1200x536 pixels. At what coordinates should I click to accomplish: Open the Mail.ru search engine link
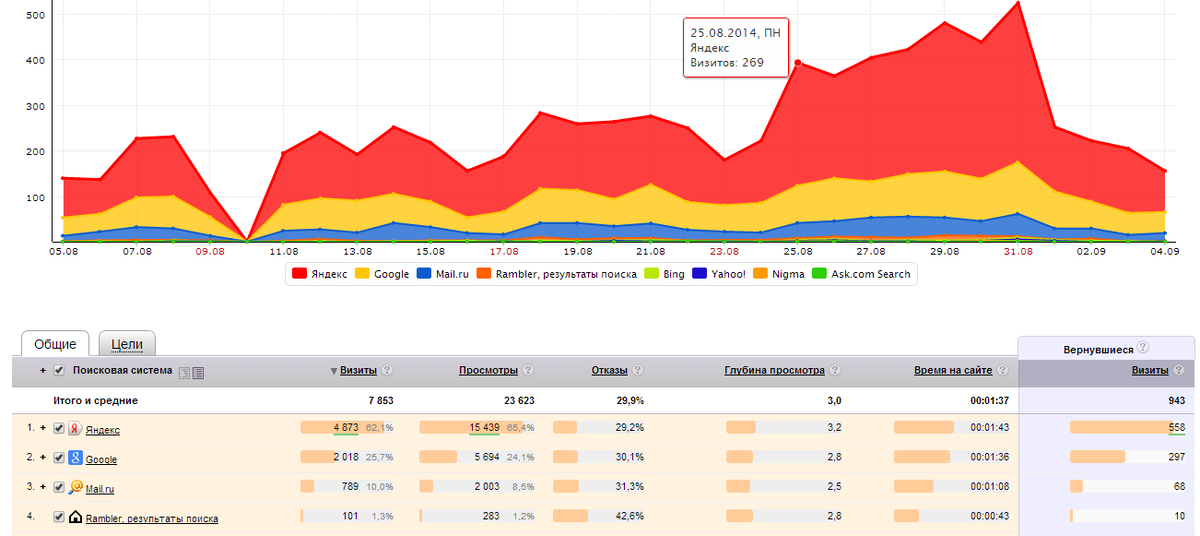(x=100, y=489)
